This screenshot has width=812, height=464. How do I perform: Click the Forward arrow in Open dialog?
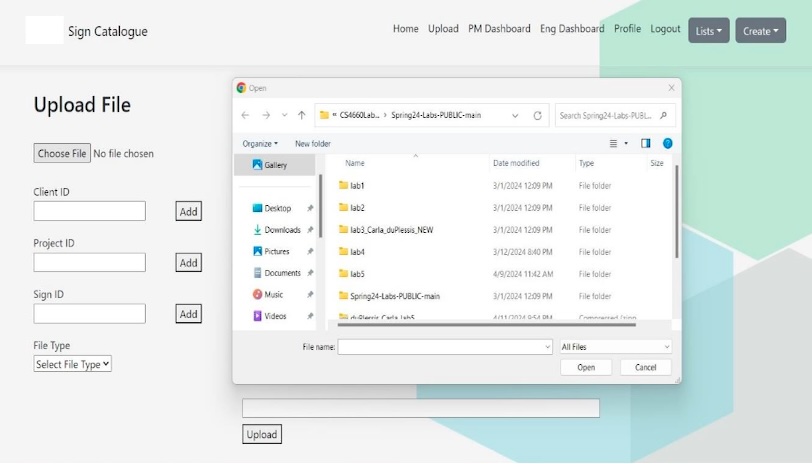[x=266, y=115]
